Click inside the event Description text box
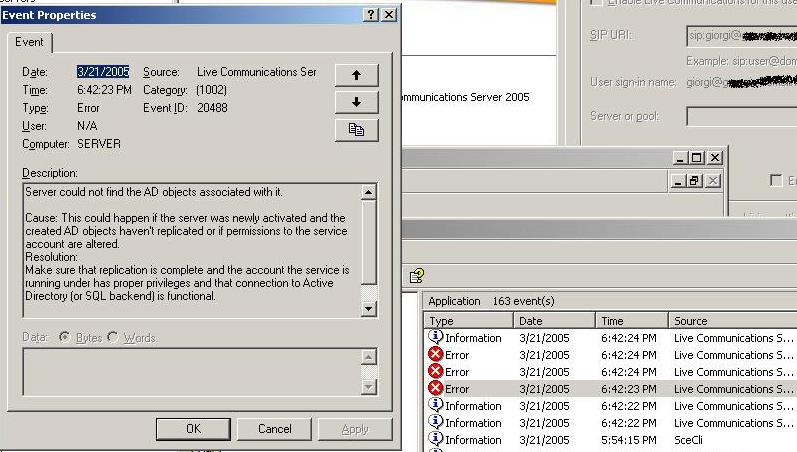This screenshot has width=797, height=452. [x=192, y=250]
